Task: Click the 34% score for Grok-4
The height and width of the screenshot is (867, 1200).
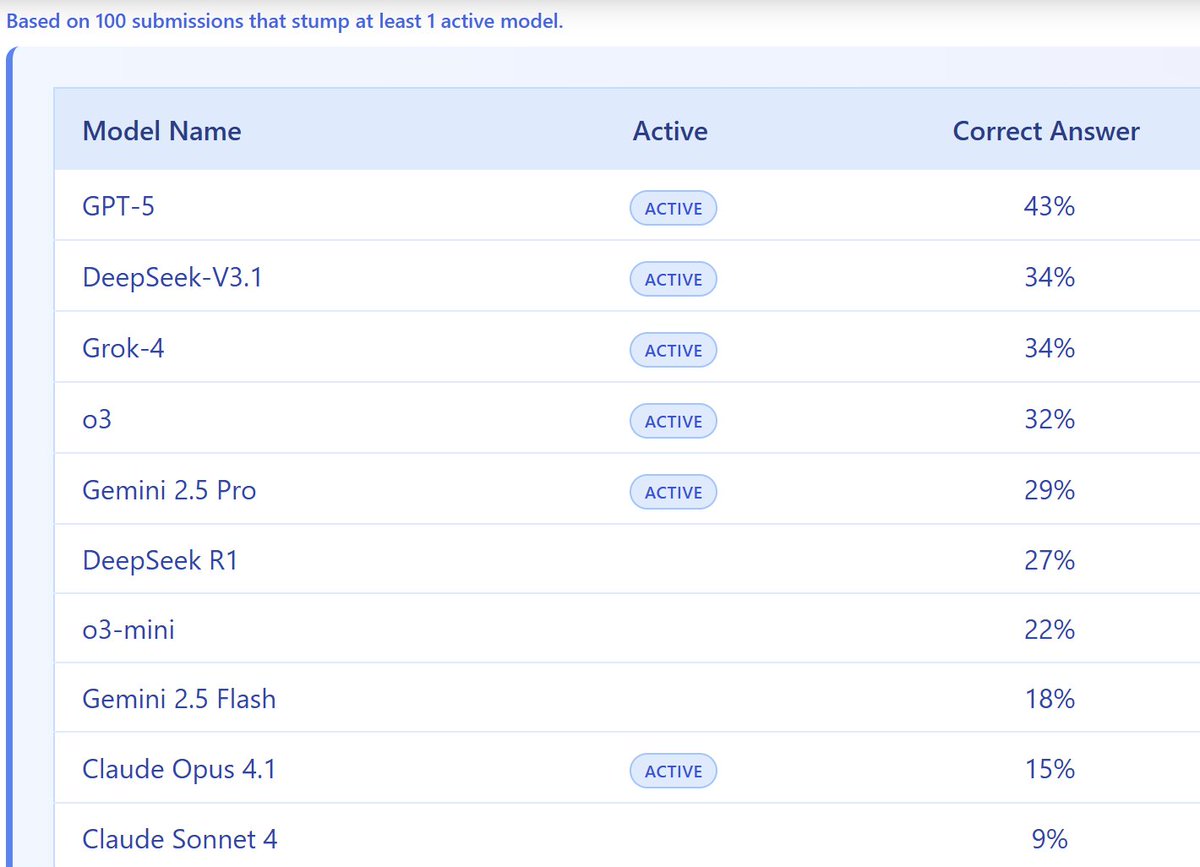Action: [1049, 350]
